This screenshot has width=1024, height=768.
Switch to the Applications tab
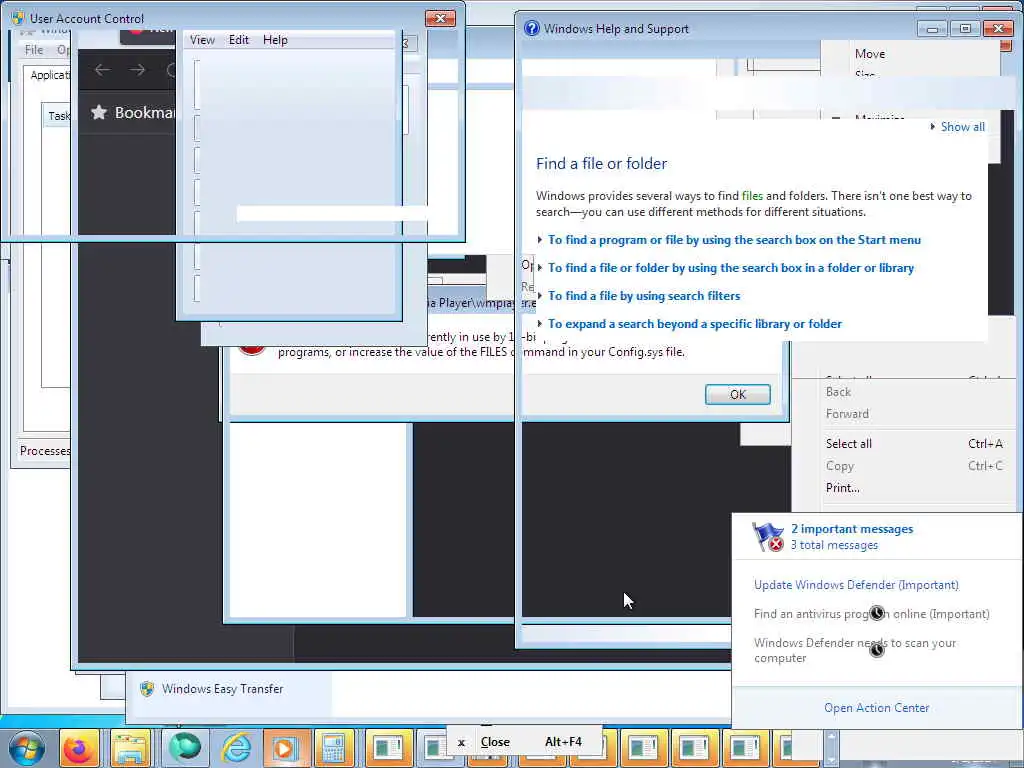click(x=49, y=75)
